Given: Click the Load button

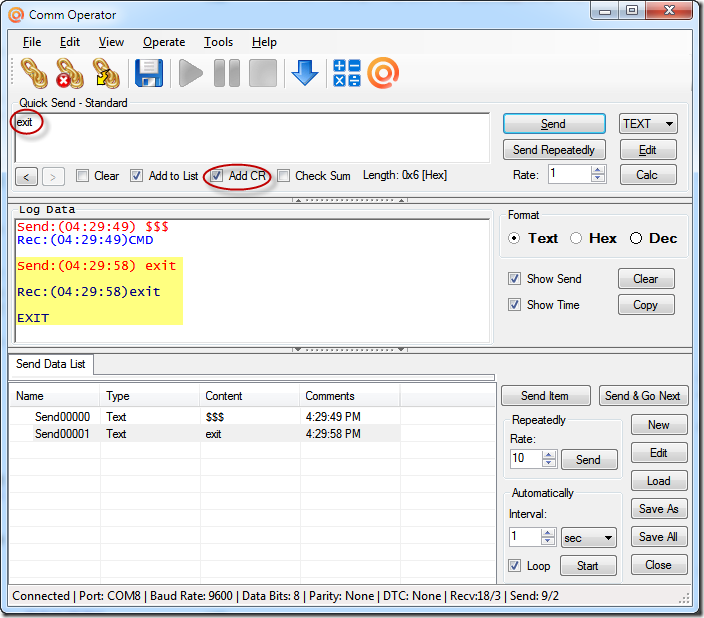Looking at the screenshot, I should pos(659,481).
